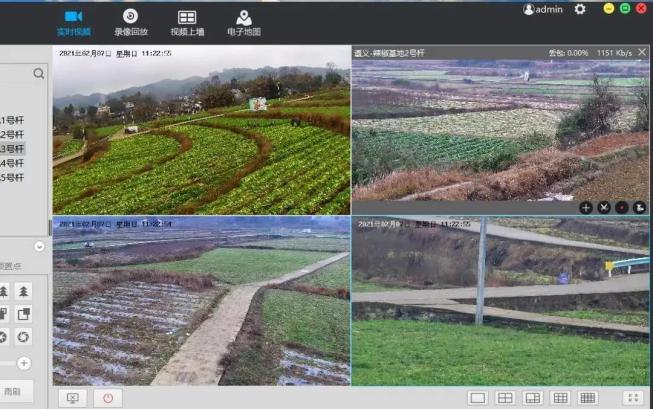This screenshot has width=653, height=409.
Task: Open settings via the gear icon
Action: pyautogui.click(x=580, y=9)
